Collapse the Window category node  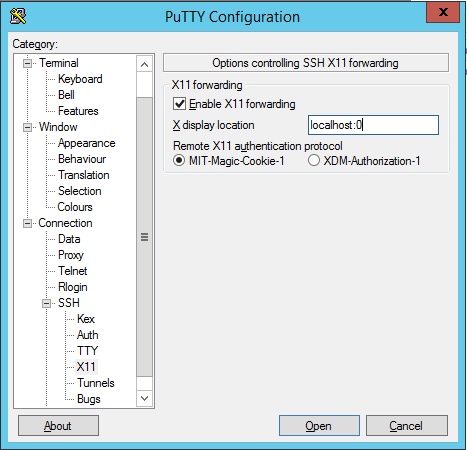pos(27,127)
